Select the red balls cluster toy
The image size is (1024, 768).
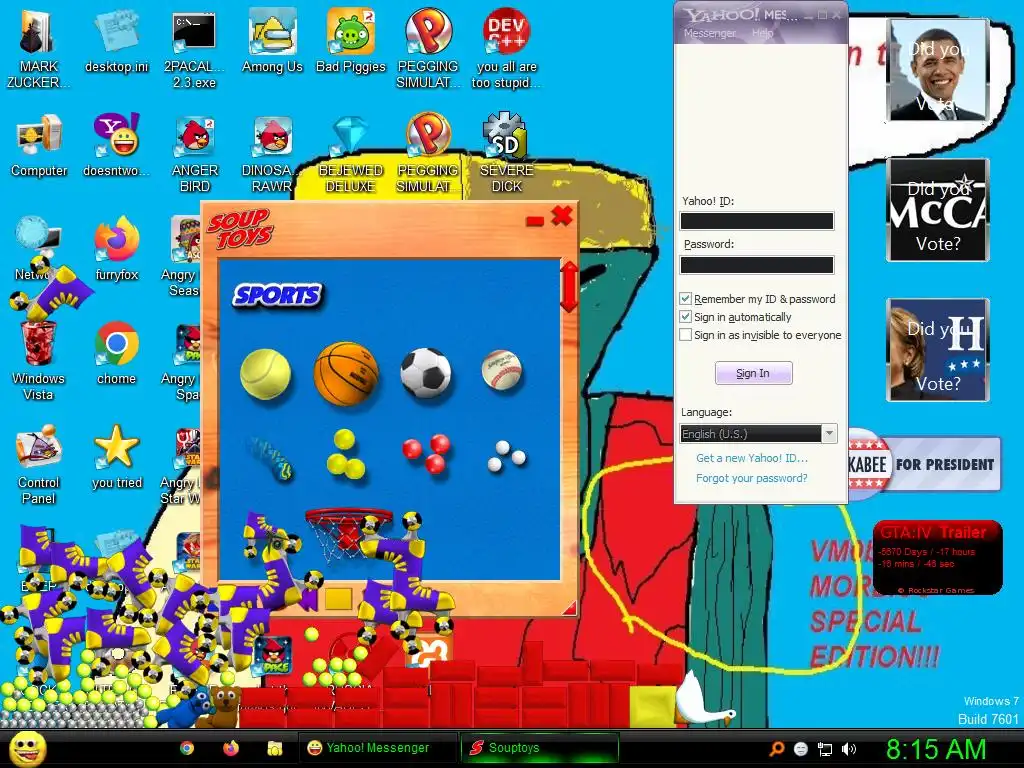(x=426, y=453)
